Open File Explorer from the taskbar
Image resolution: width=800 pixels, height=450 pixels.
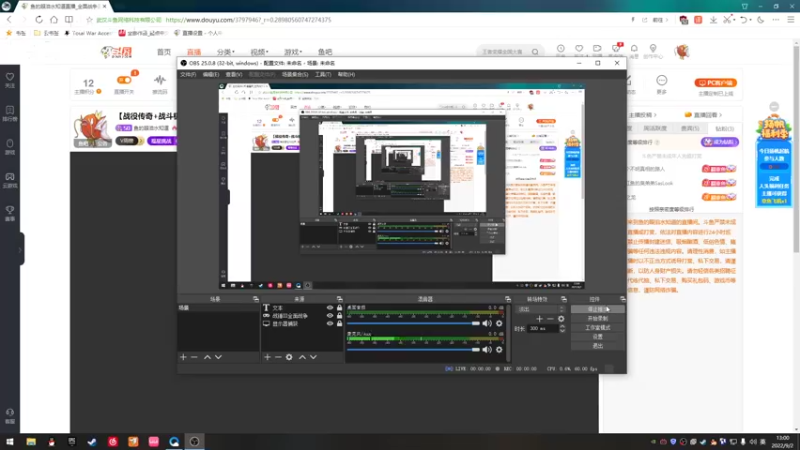31,442
